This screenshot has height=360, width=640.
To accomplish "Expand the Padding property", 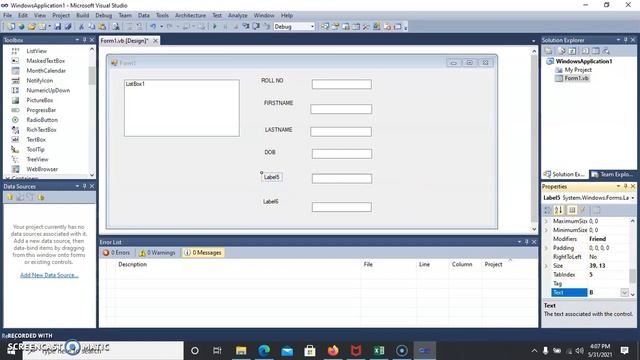I will 547,248.
